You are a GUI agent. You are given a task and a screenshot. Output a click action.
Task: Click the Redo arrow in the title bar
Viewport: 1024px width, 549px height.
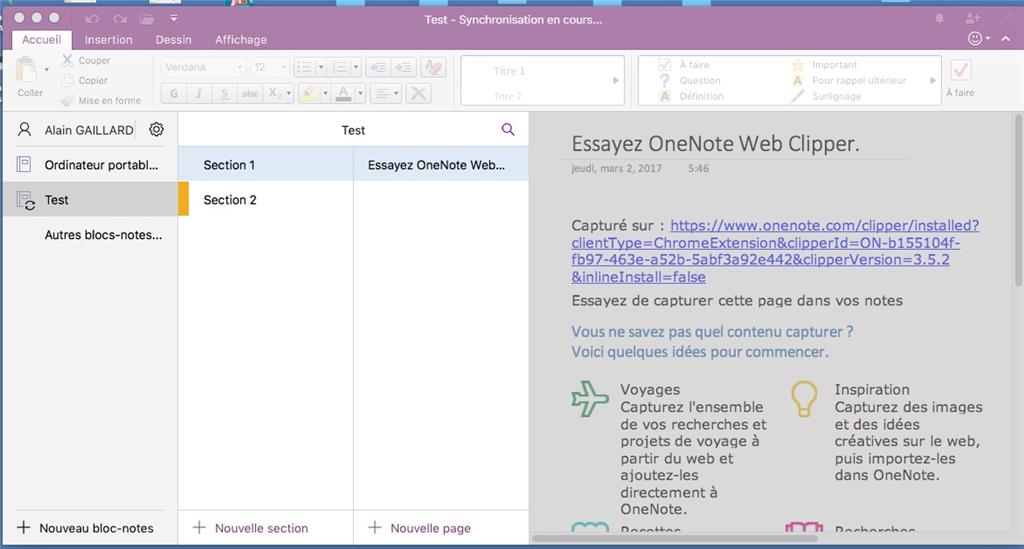point(120,19)
